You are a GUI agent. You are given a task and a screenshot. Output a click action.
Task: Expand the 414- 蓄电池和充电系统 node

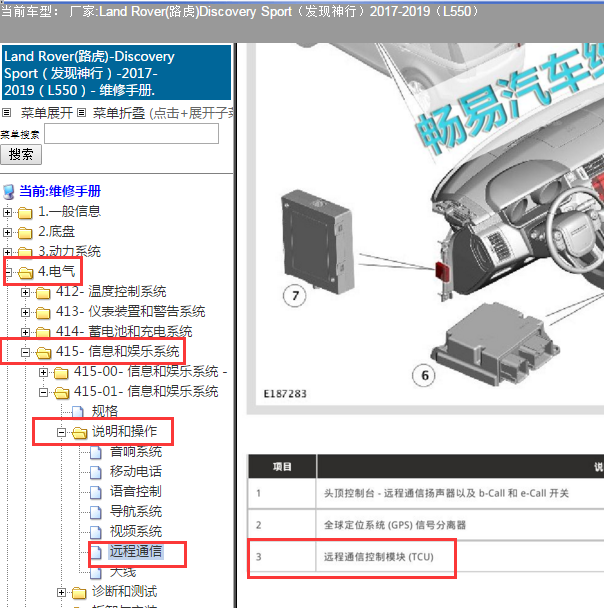tap(25, 332)
